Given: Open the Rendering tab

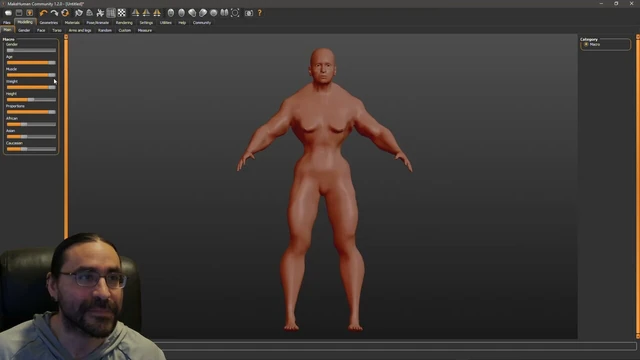Looking at the screenshot, I should click(124, 22).
